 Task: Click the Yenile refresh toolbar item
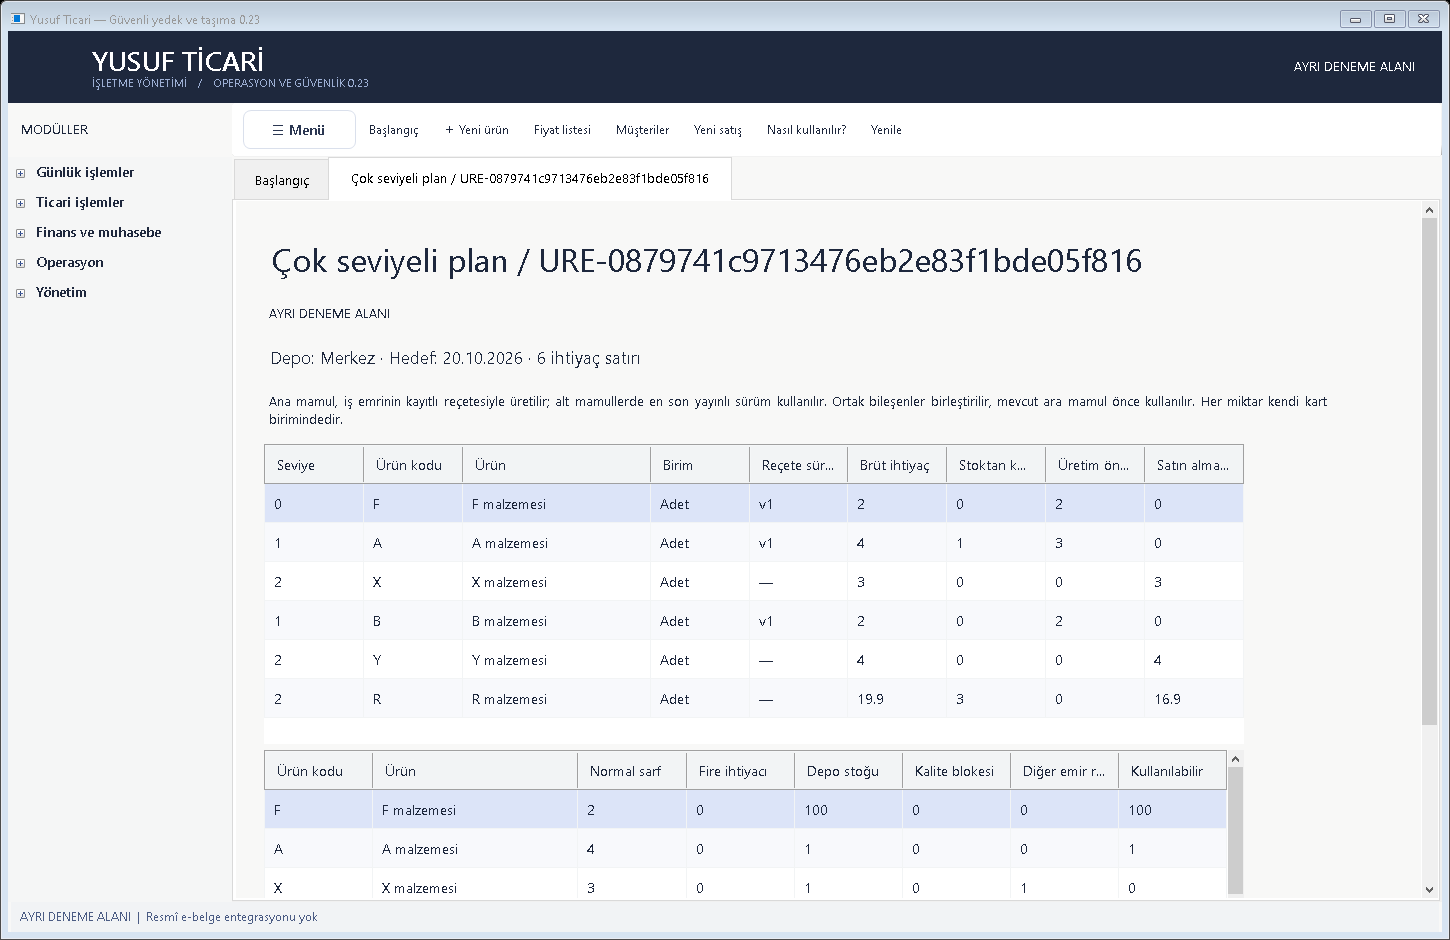886,130
